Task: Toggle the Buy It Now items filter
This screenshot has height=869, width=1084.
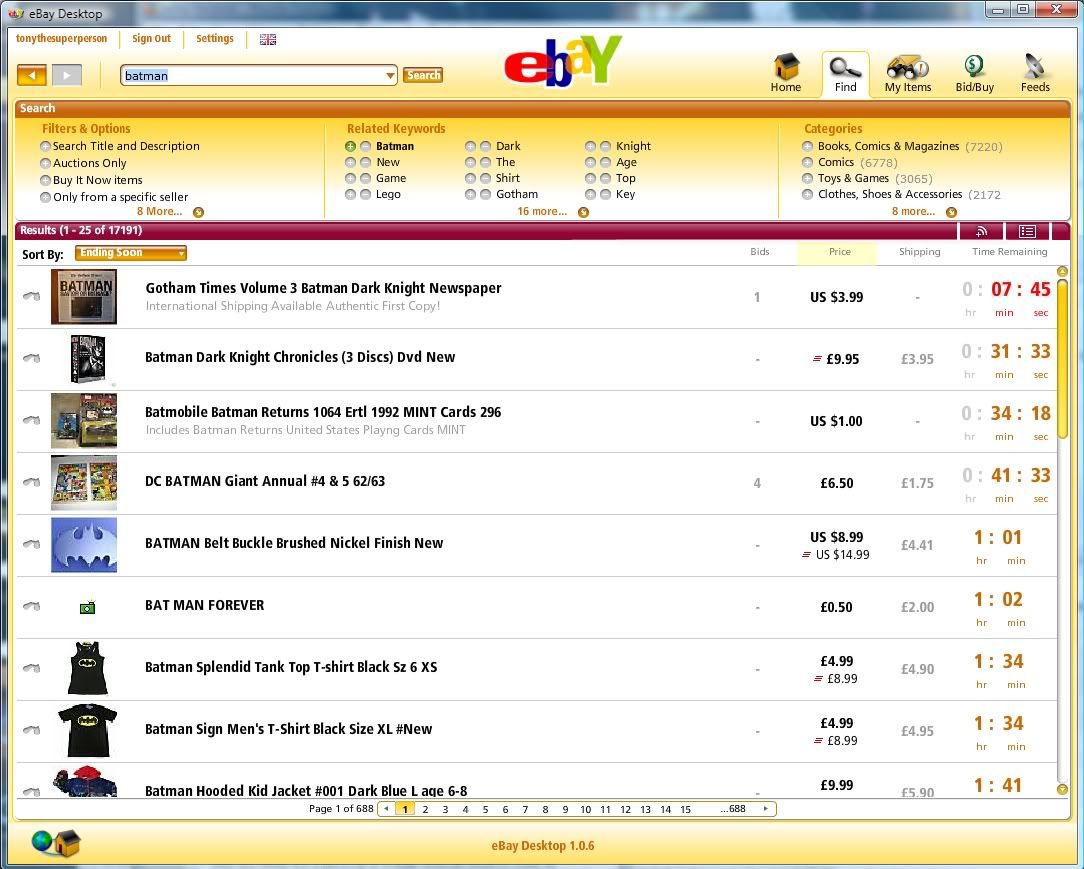Action: click(46, 180)
